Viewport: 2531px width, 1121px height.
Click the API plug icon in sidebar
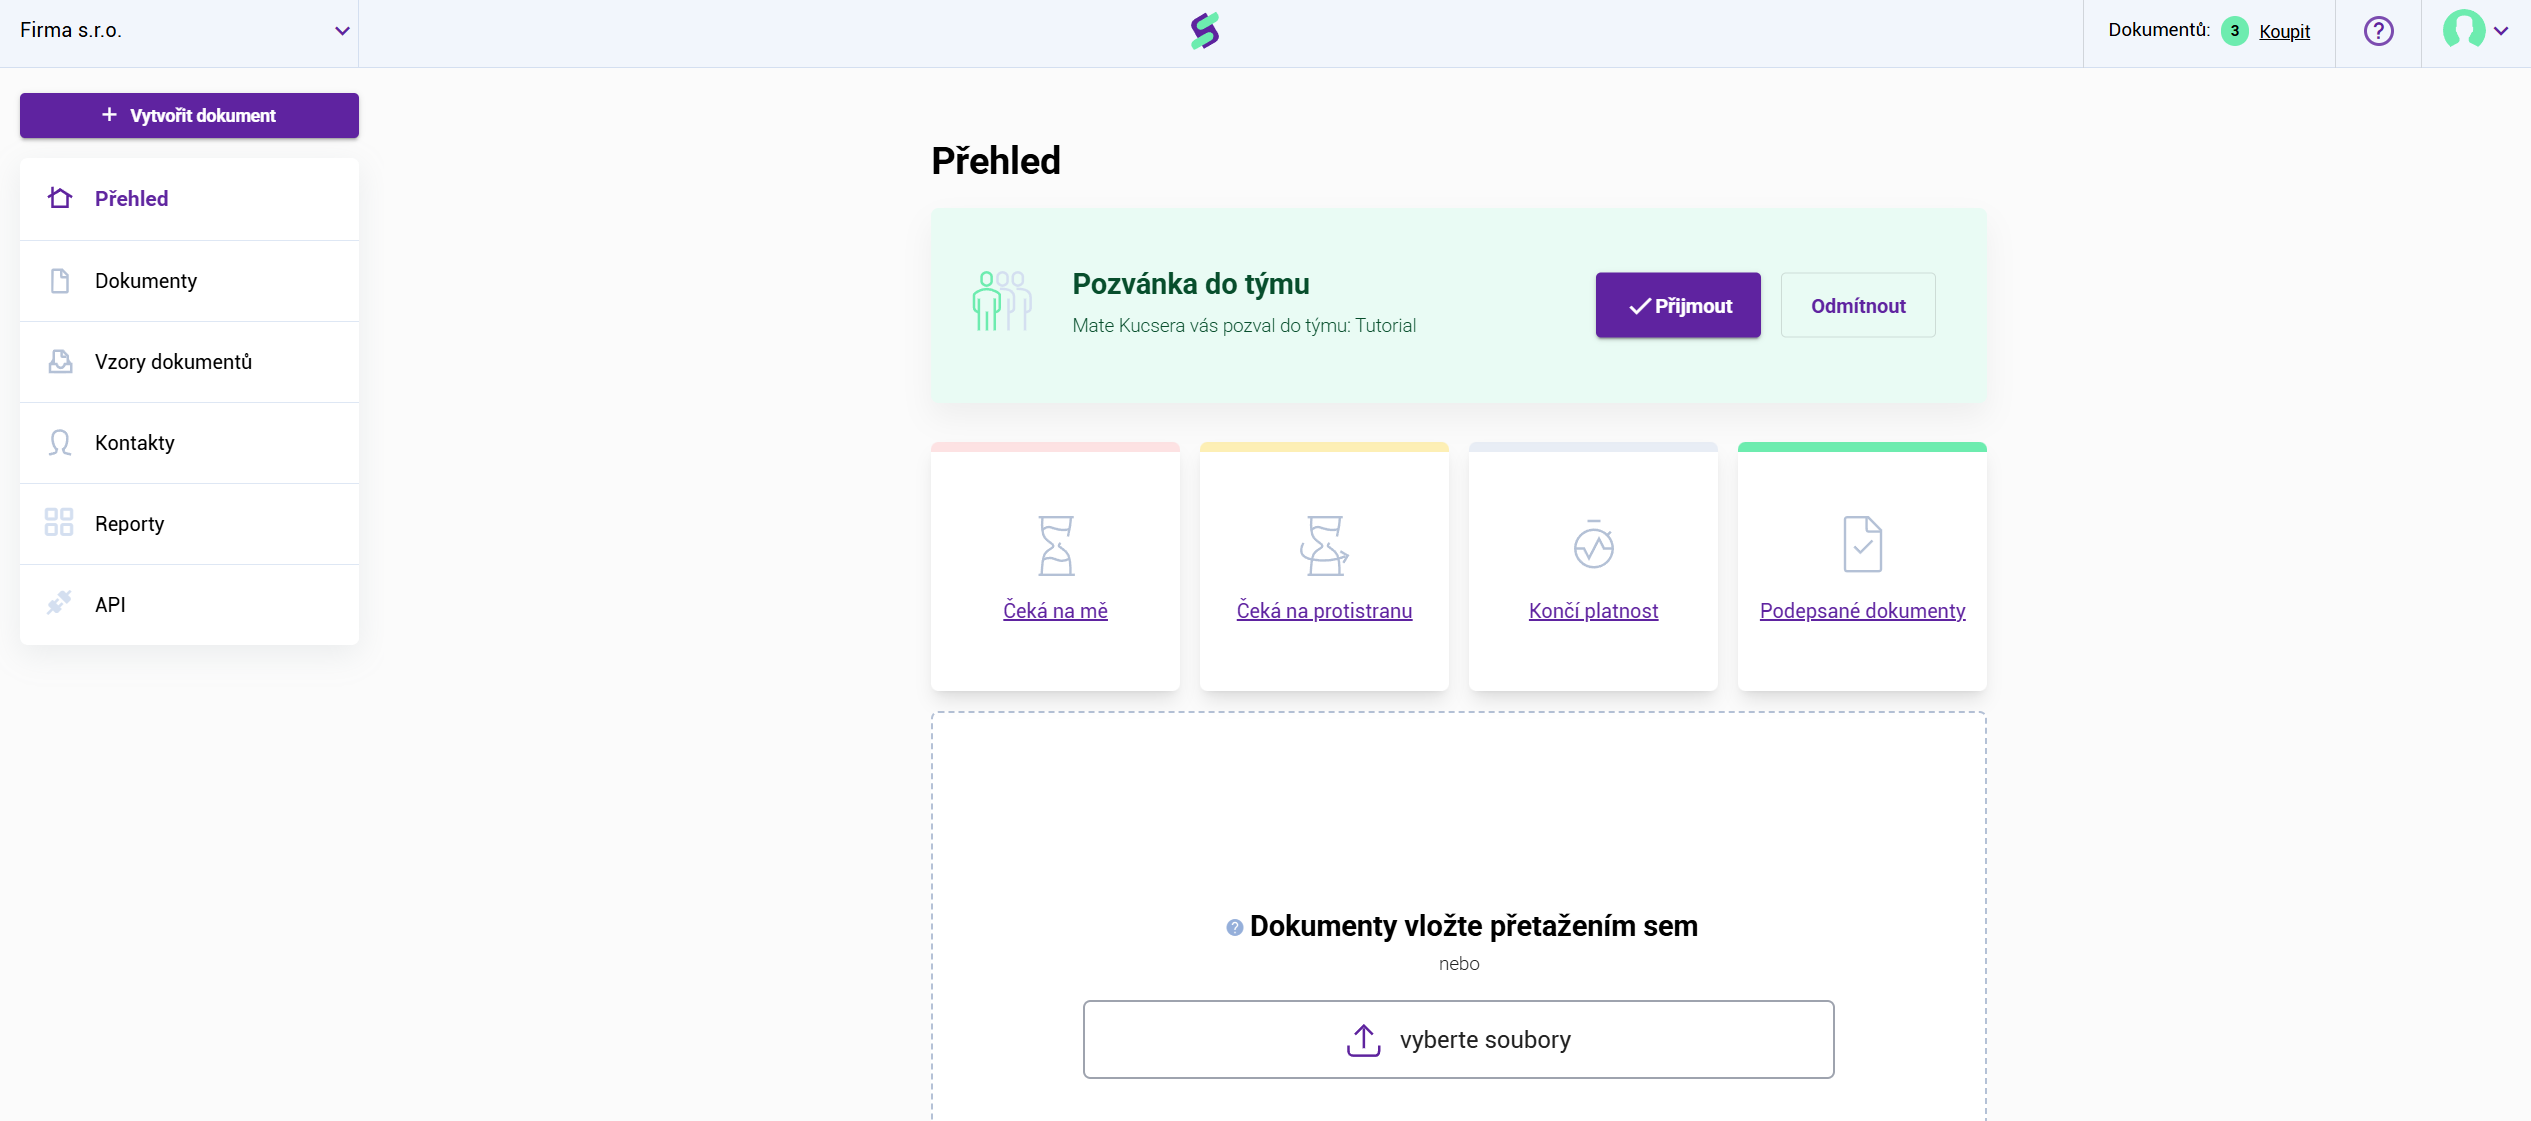(x=59, y=603)
